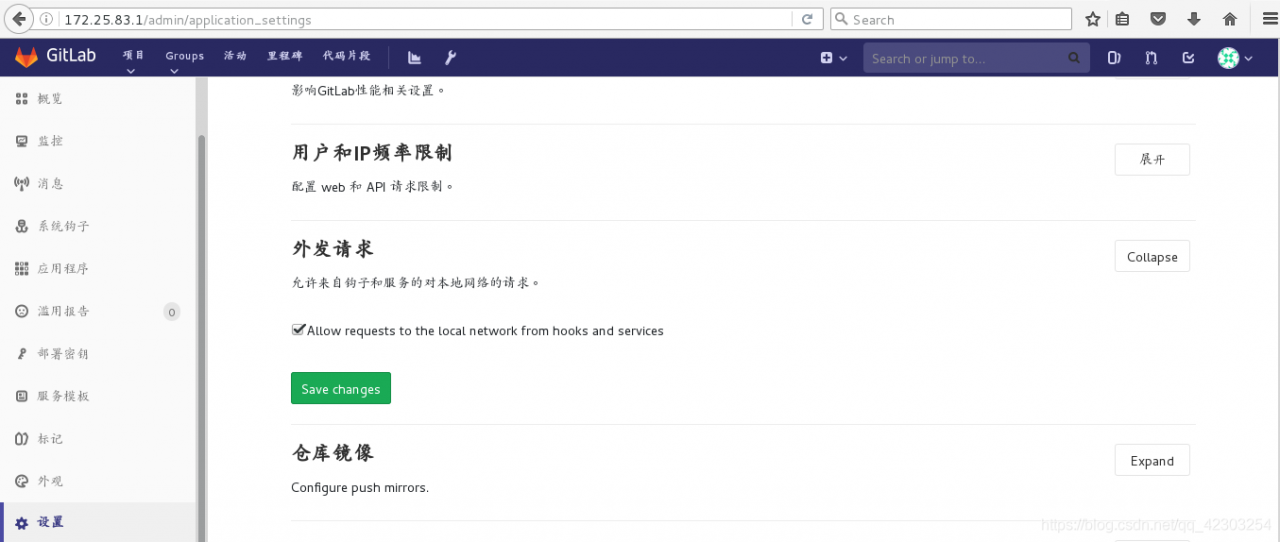This screenshot has height=542, width=1280.
Task: Click the 外发请求 section heading
Action: pyautogui.click(x=333, y=249)
